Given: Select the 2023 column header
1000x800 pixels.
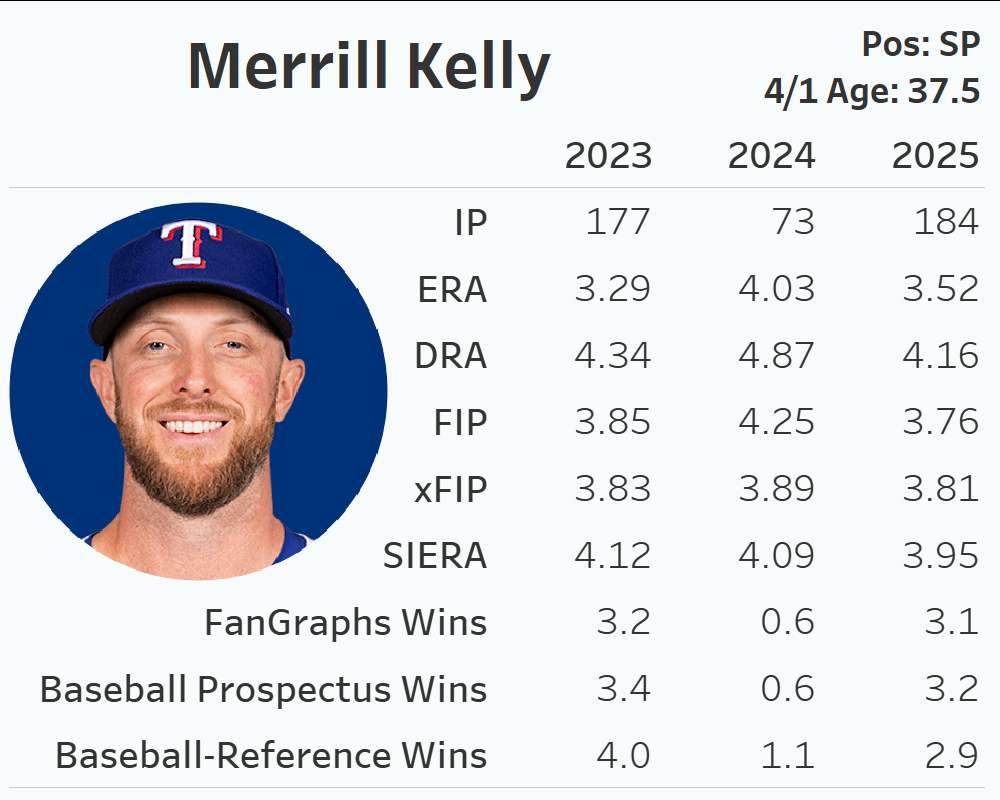Looking at the screenshot, I should click(608, 156).
